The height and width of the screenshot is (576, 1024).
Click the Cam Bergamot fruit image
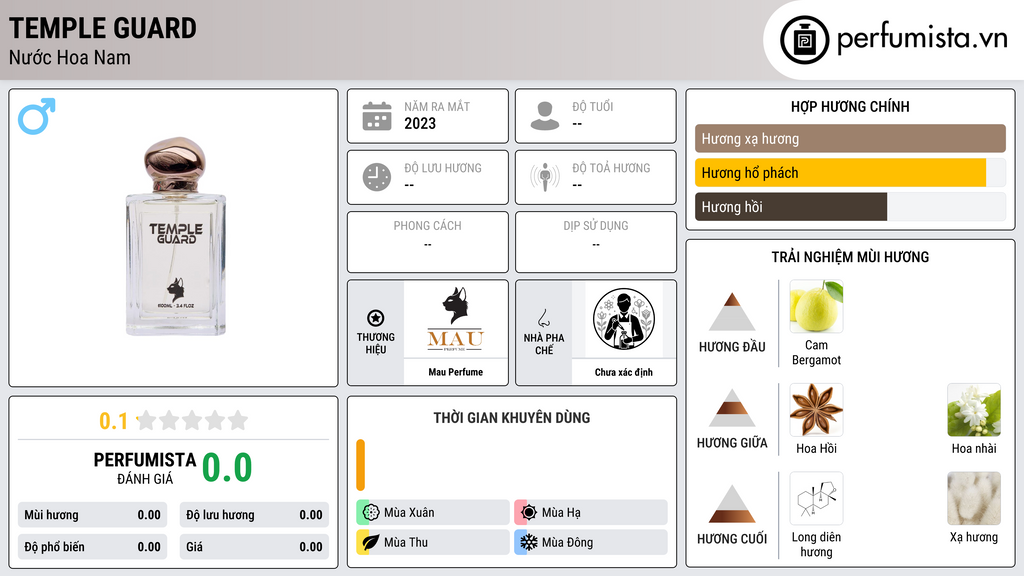click(x=816, y=306)
